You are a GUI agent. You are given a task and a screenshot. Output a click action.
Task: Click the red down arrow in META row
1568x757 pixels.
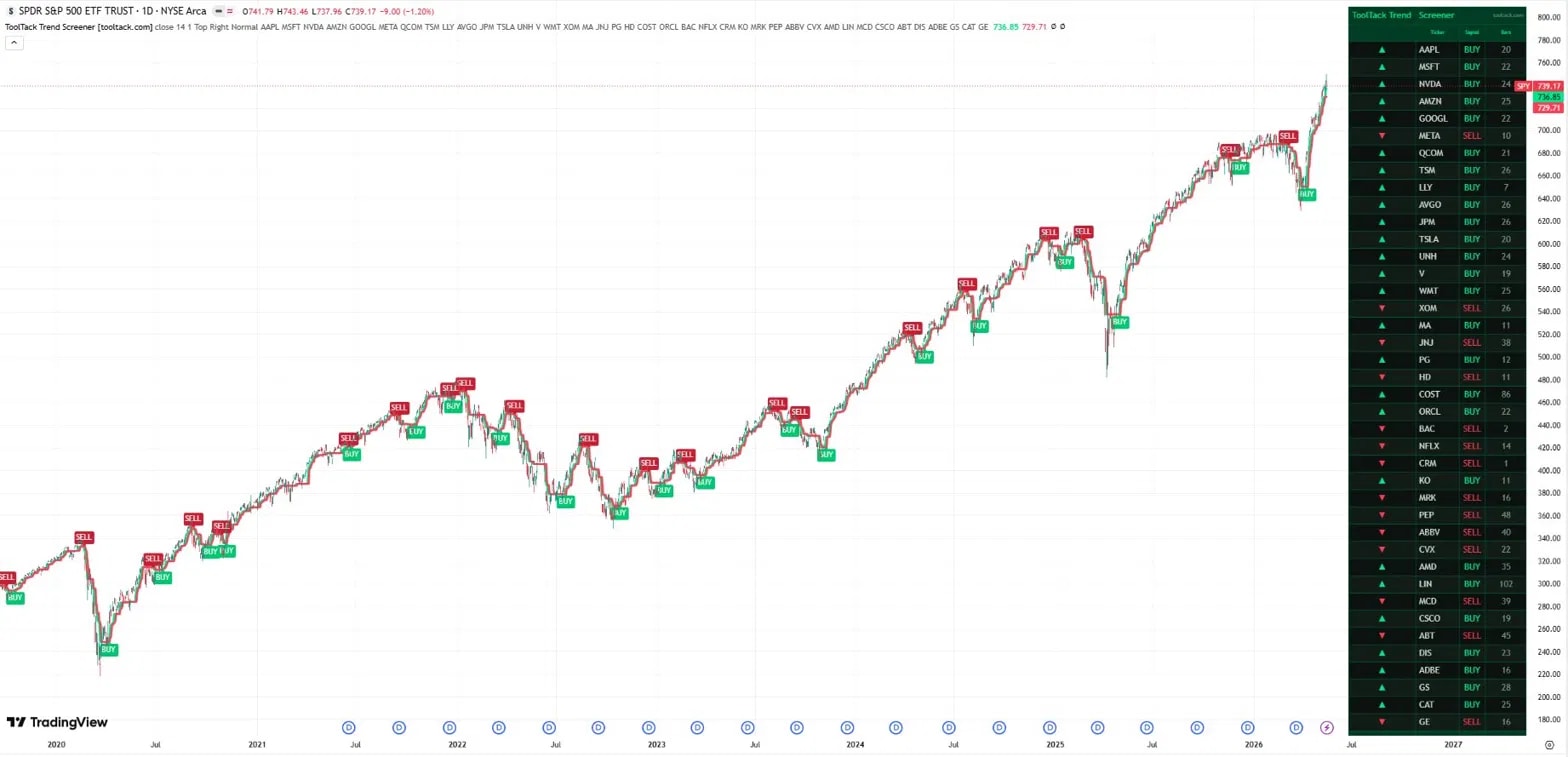tap(1382, 135)
